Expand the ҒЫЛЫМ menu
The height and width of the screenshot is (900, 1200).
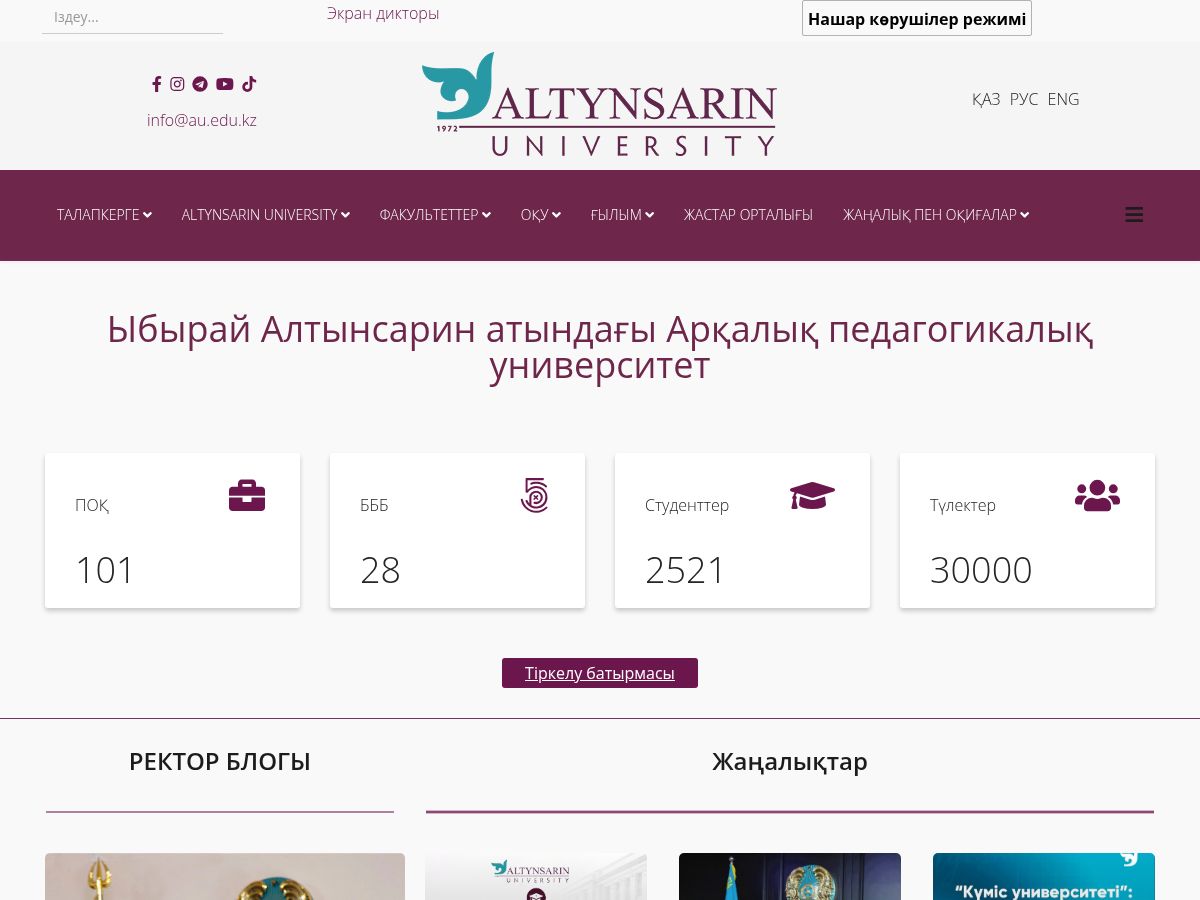(x=622, y=215)
